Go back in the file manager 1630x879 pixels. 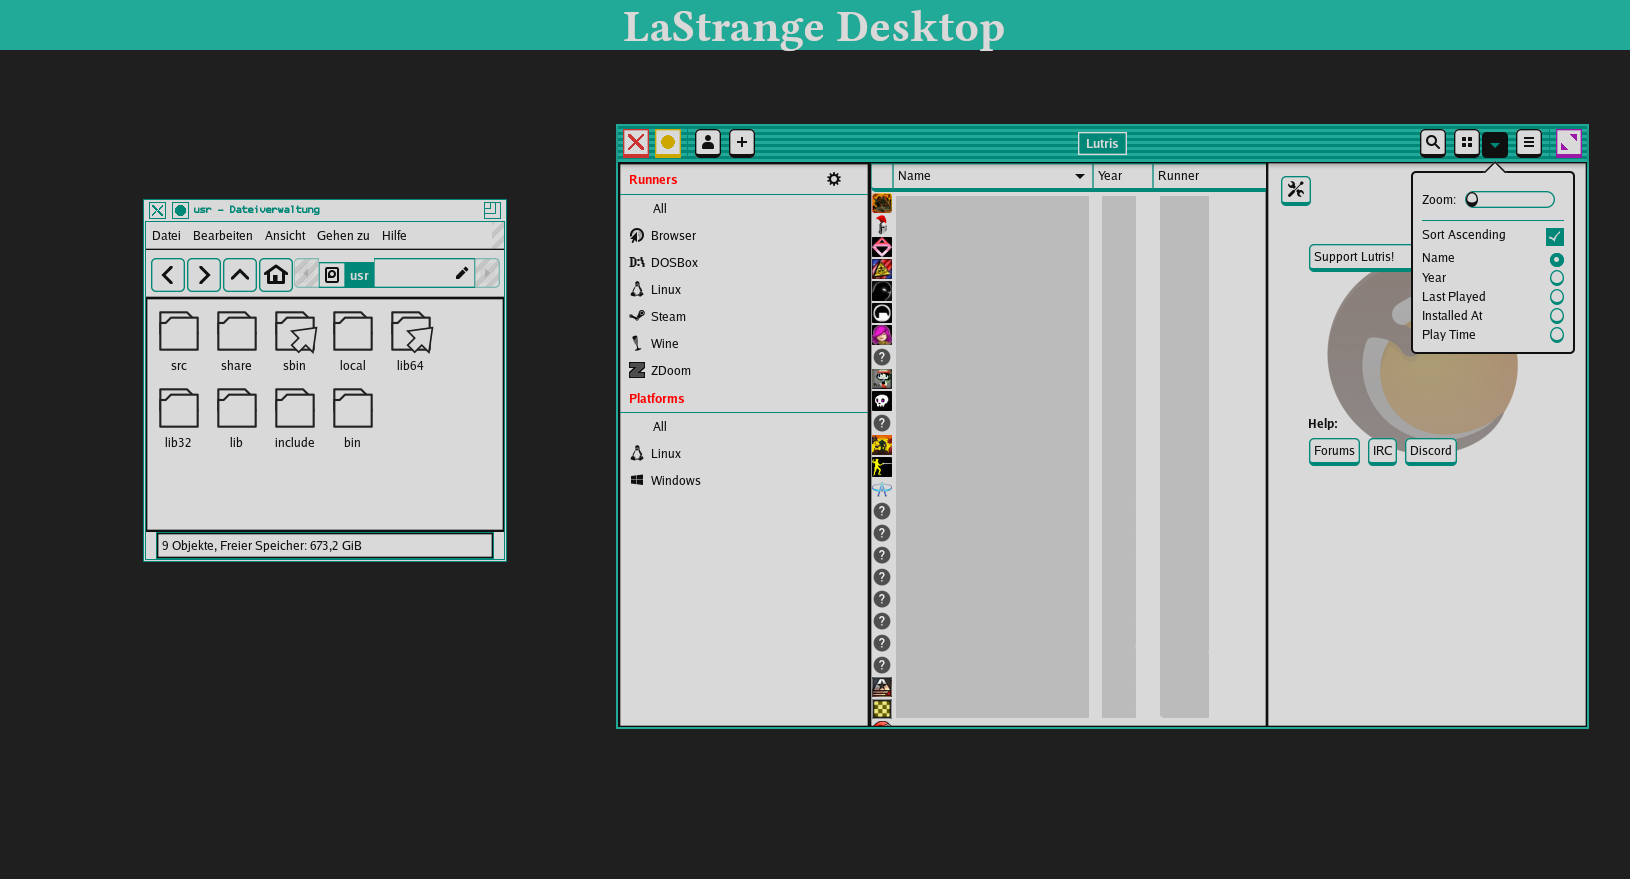[x=168, y=275]
